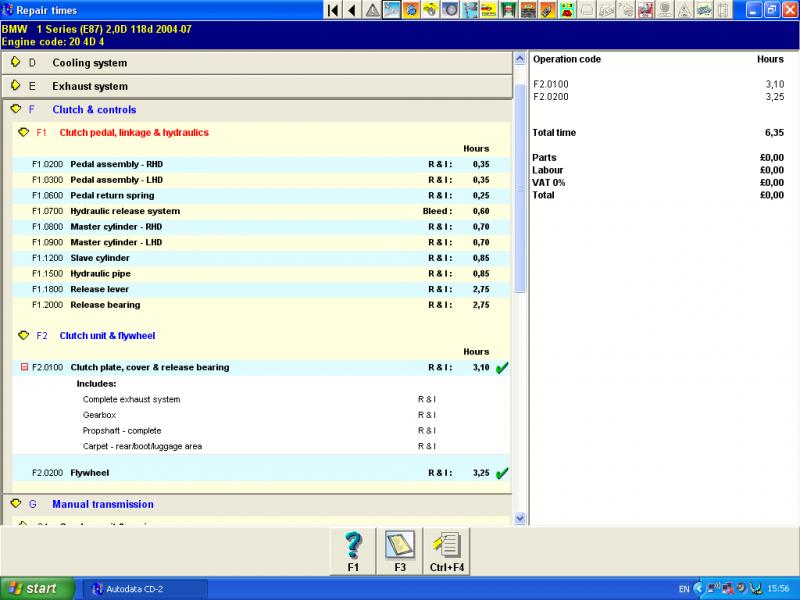Screen dimensions: 800x600
Task: Click the yellow arrow icon beside Cooling system
Action: [x=15, y=62]
